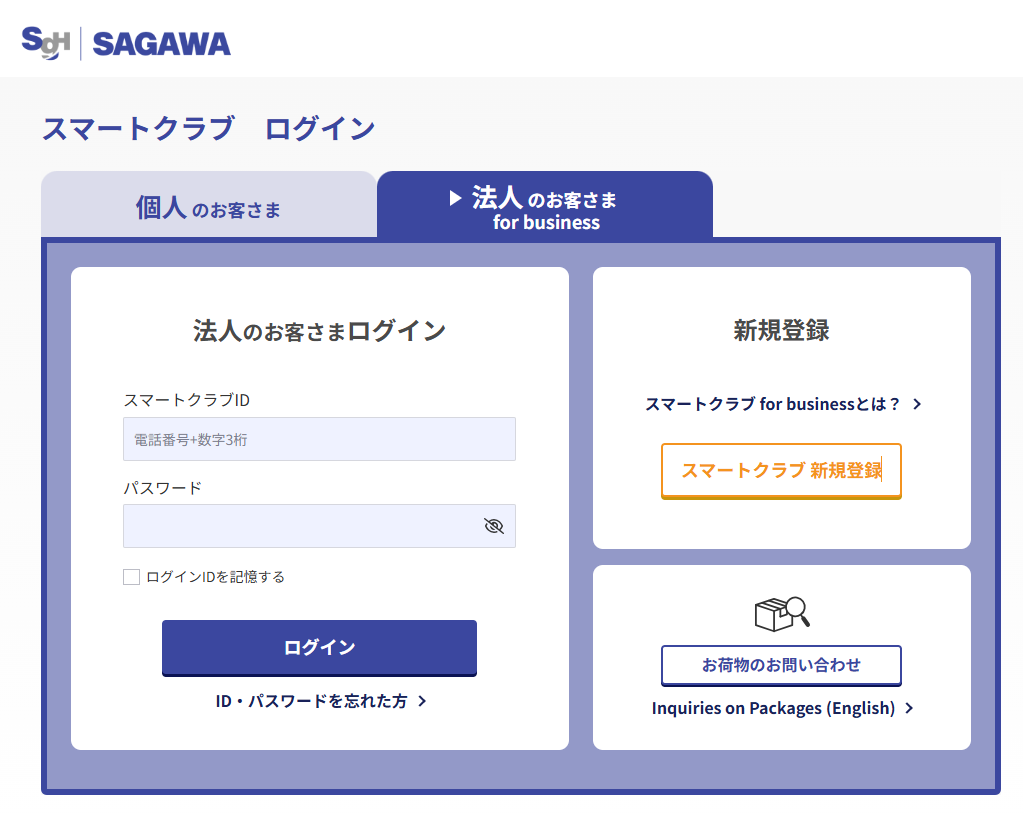
Task: Click chevron next to for businessとは？
Action: [917, 404]
